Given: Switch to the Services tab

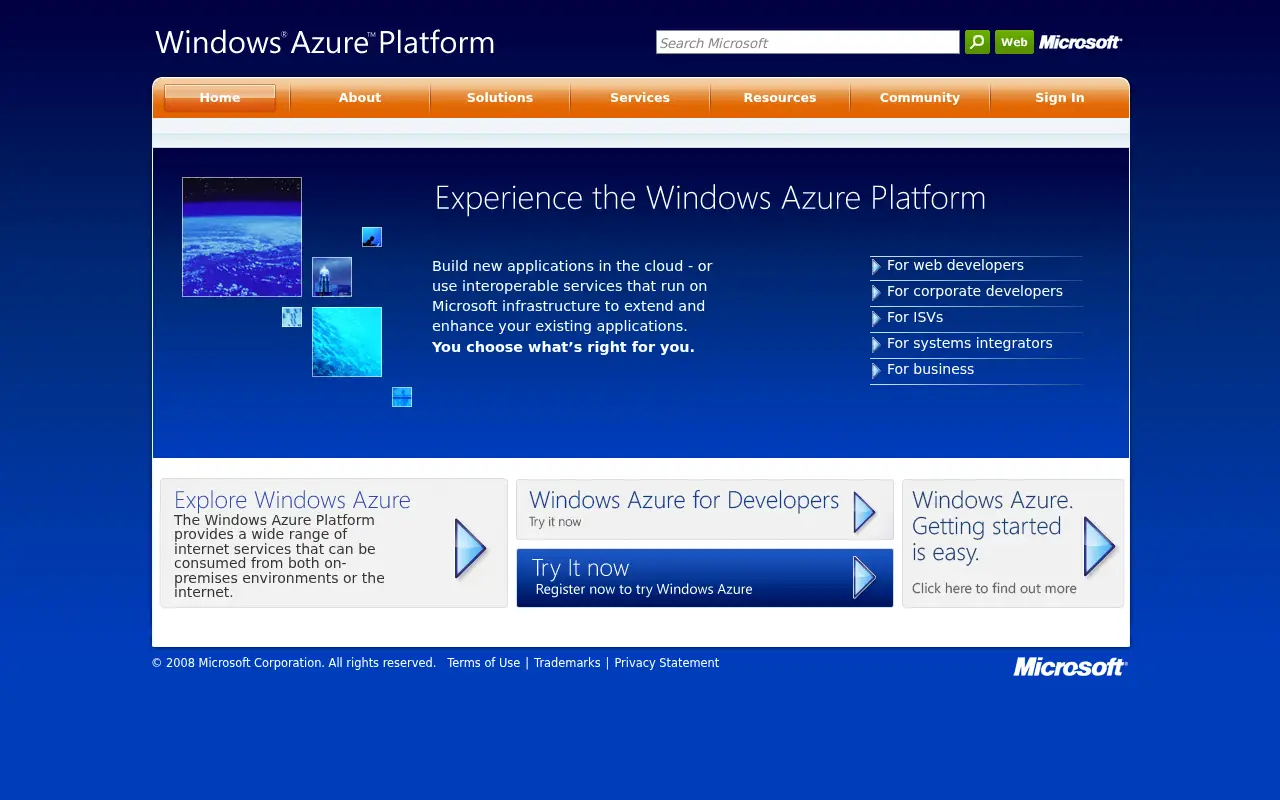Looking at the screenshot, I should coord(640,98).
